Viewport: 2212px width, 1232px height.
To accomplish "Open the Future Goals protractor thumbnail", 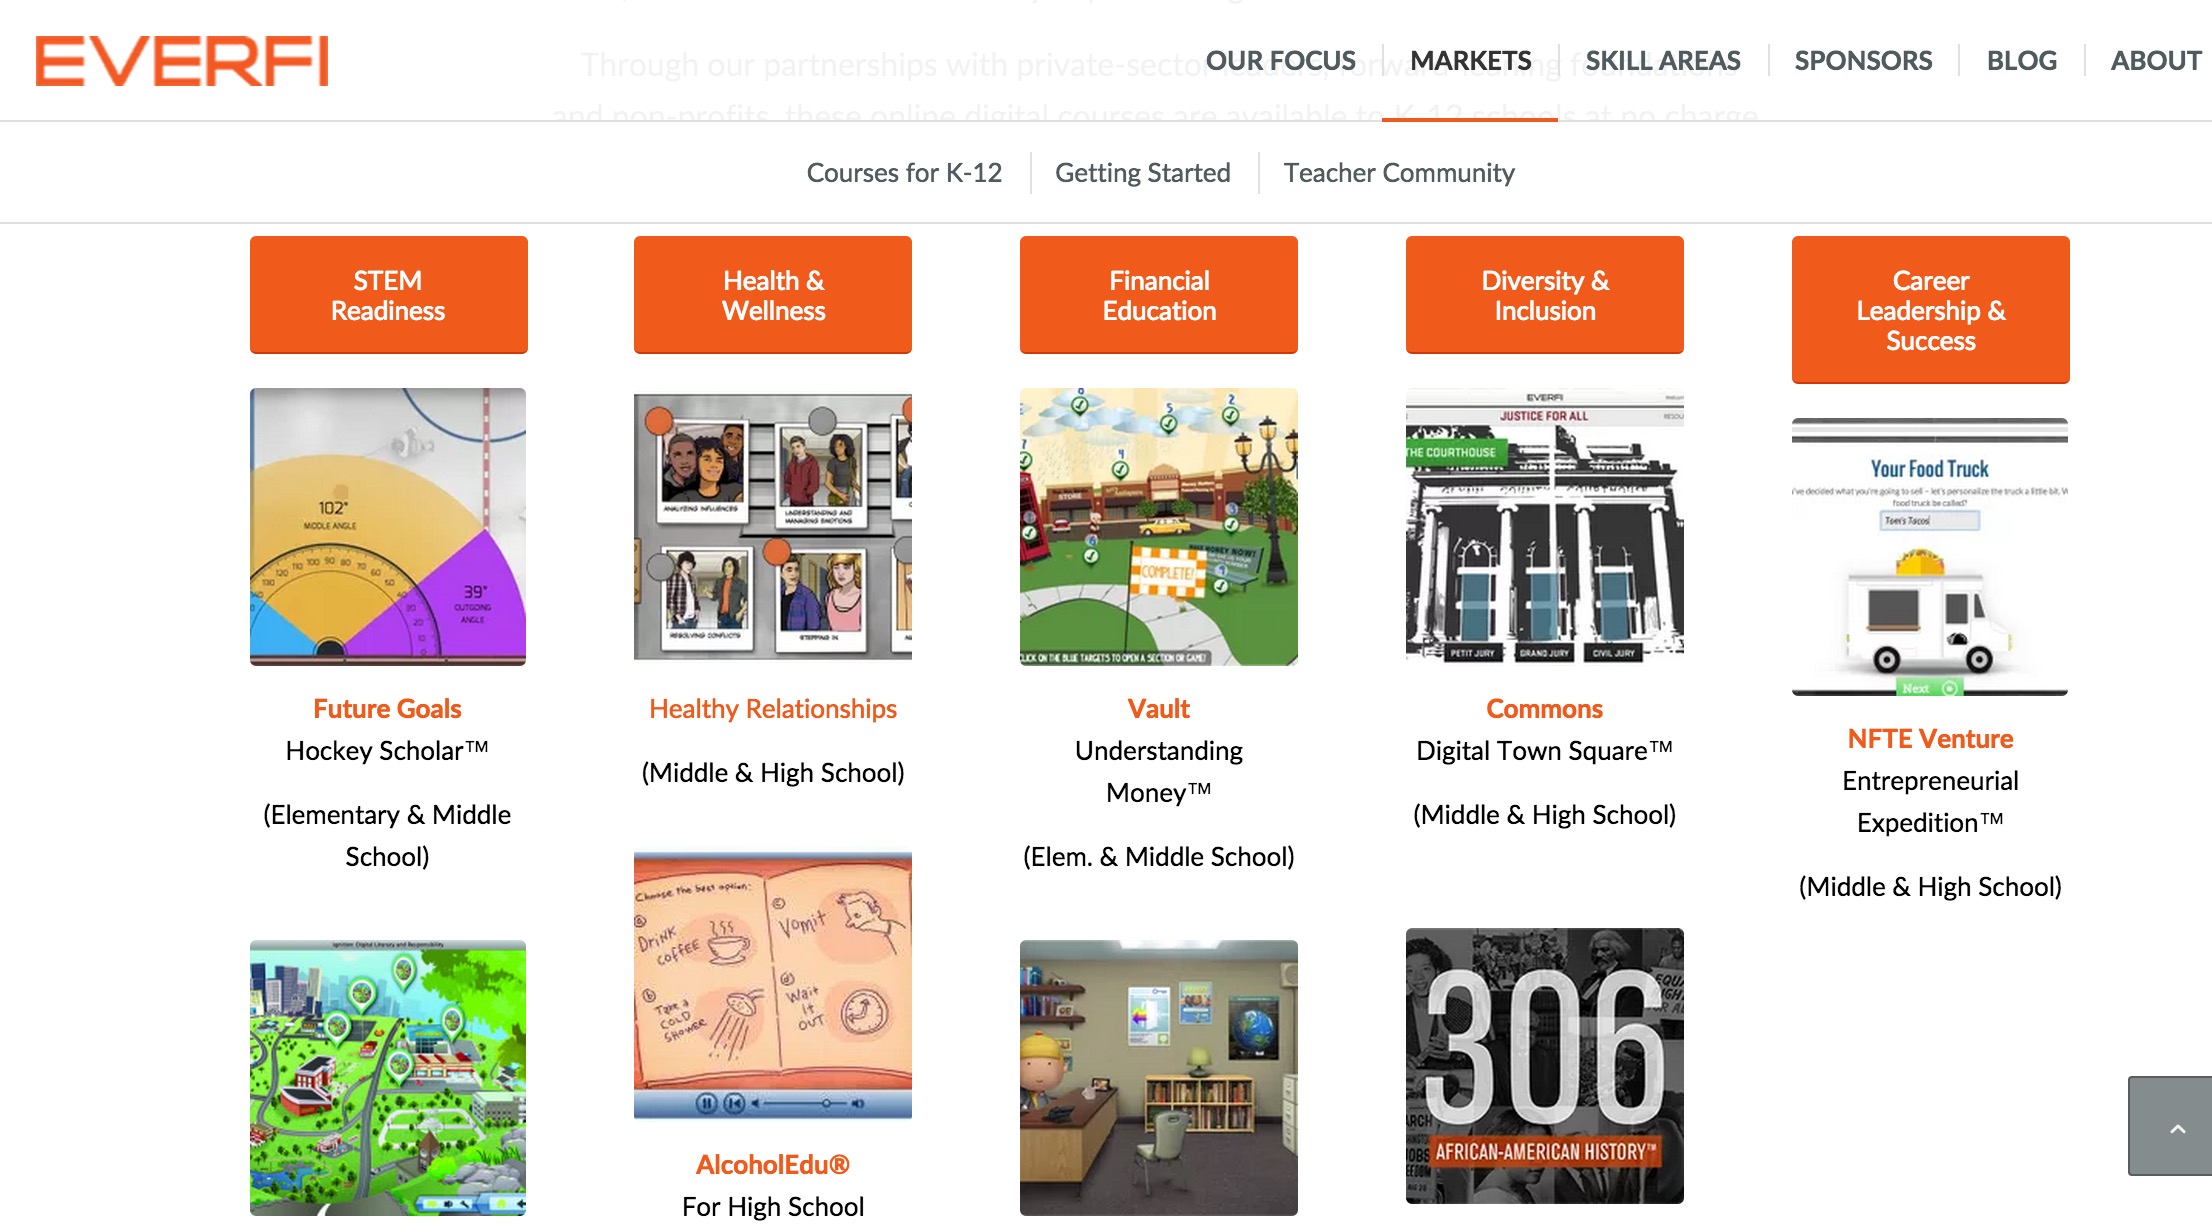I will click(388, 527).
